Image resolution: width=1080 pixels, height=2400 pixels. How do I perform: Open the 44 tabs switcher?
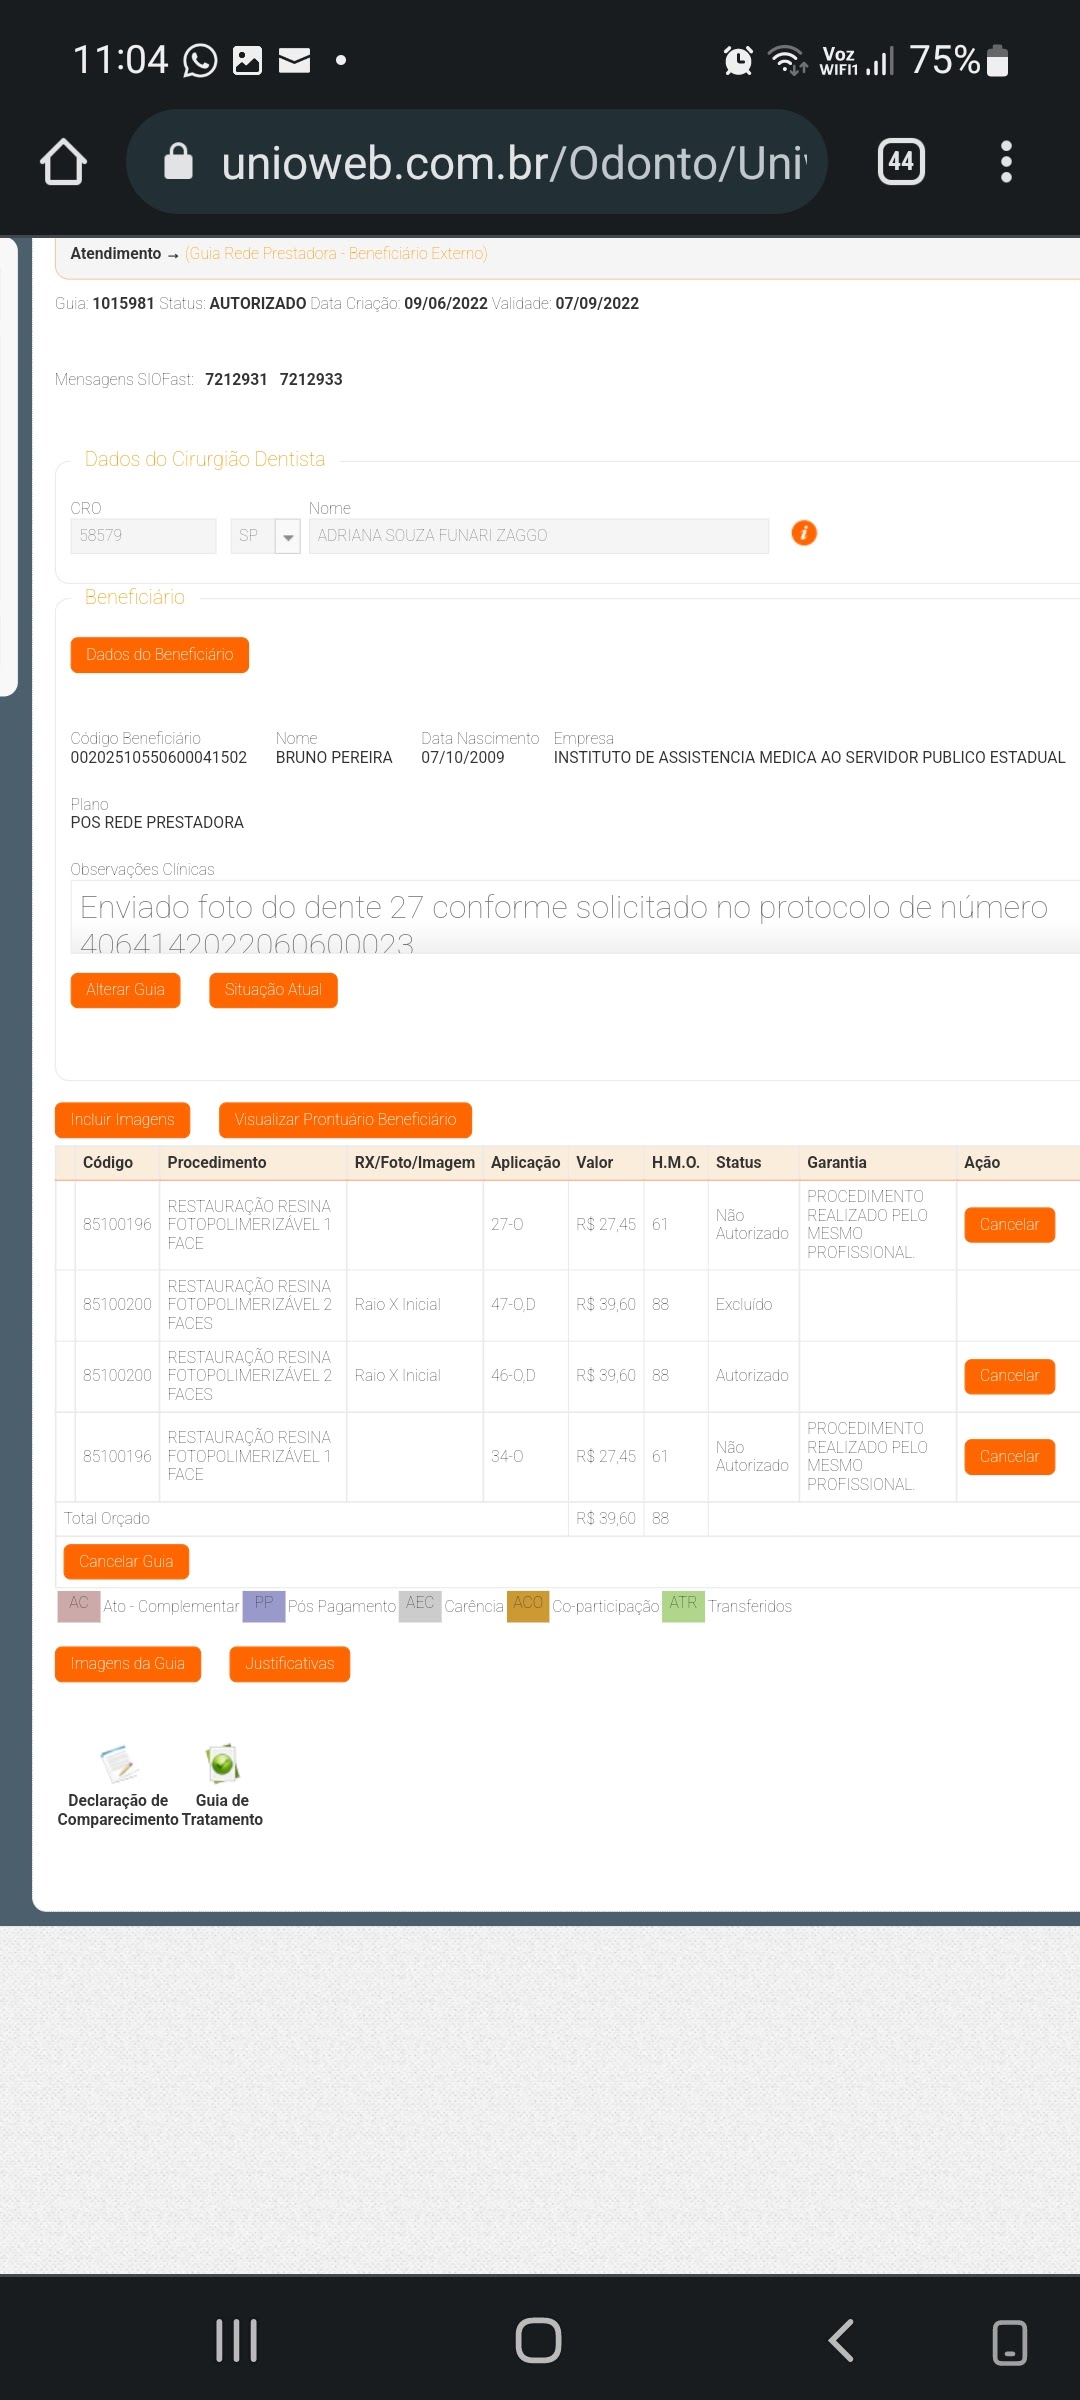pos(901,161)
